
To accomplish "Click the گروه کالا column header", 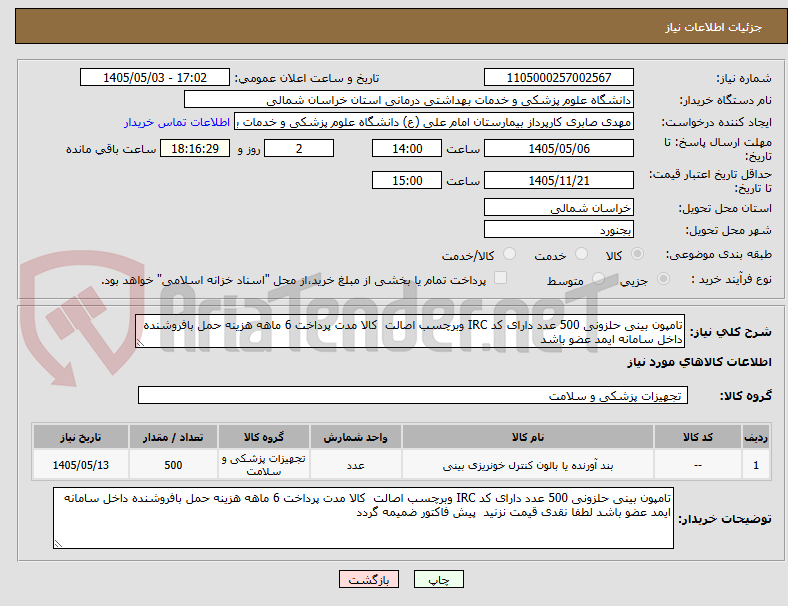I will [x=264, y=437].
